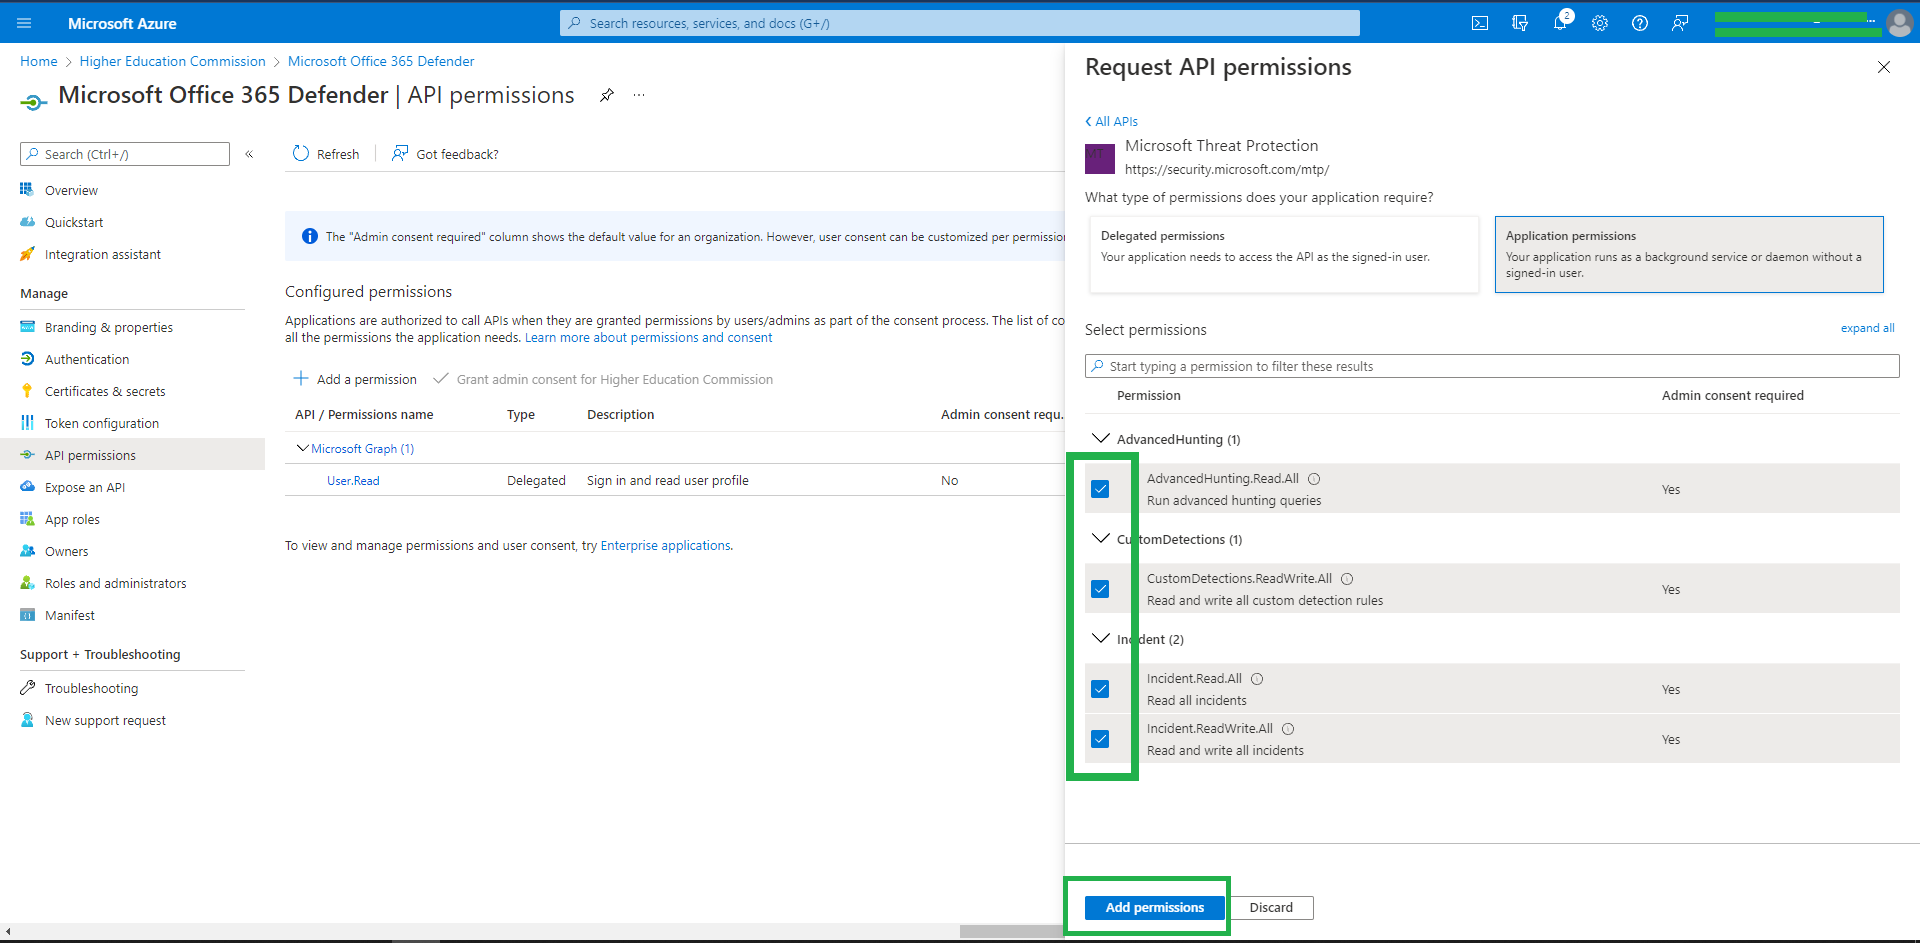Open the Enterprise applications link
This screenshot has width=1920, height=943.
click(665, 545)
